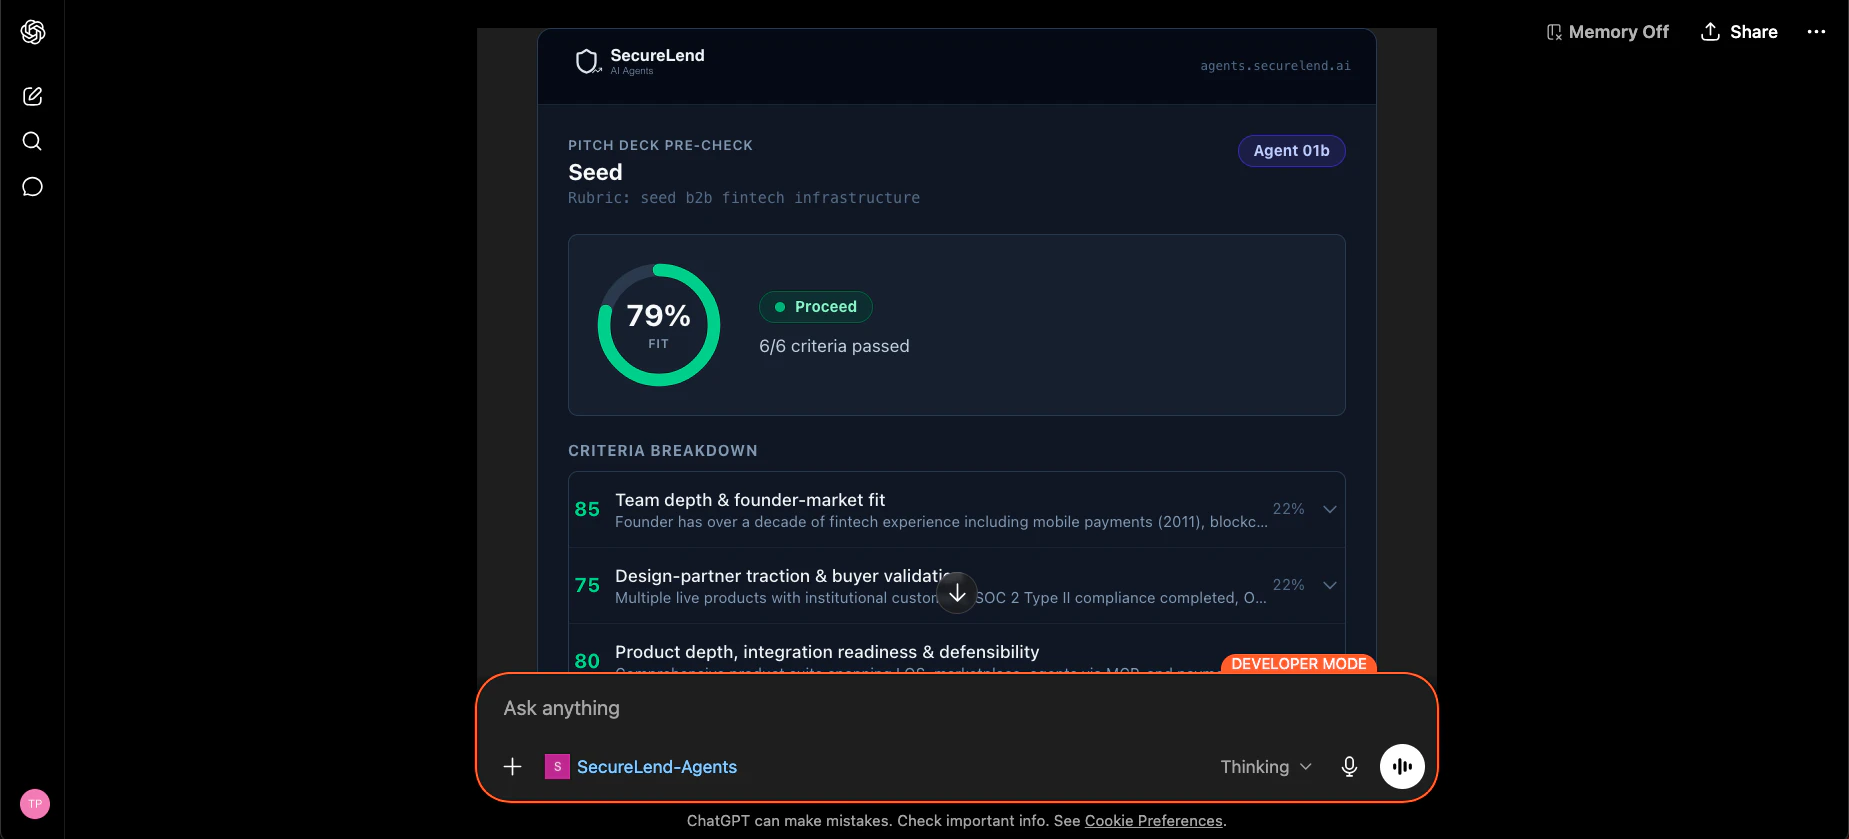Toggle the Memory Off indicator
The width and height of the screenshot is (1849, 839).
1607,32
